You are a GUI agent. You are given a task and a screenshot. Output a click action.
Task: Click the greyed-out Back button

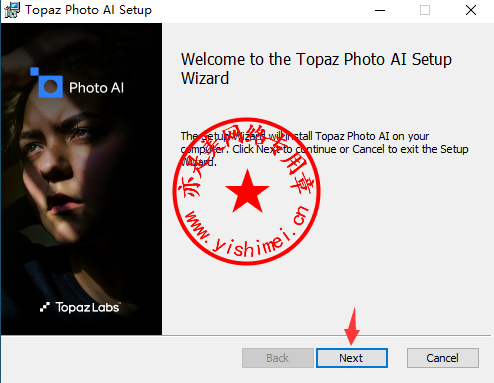(x=278, y=358)
